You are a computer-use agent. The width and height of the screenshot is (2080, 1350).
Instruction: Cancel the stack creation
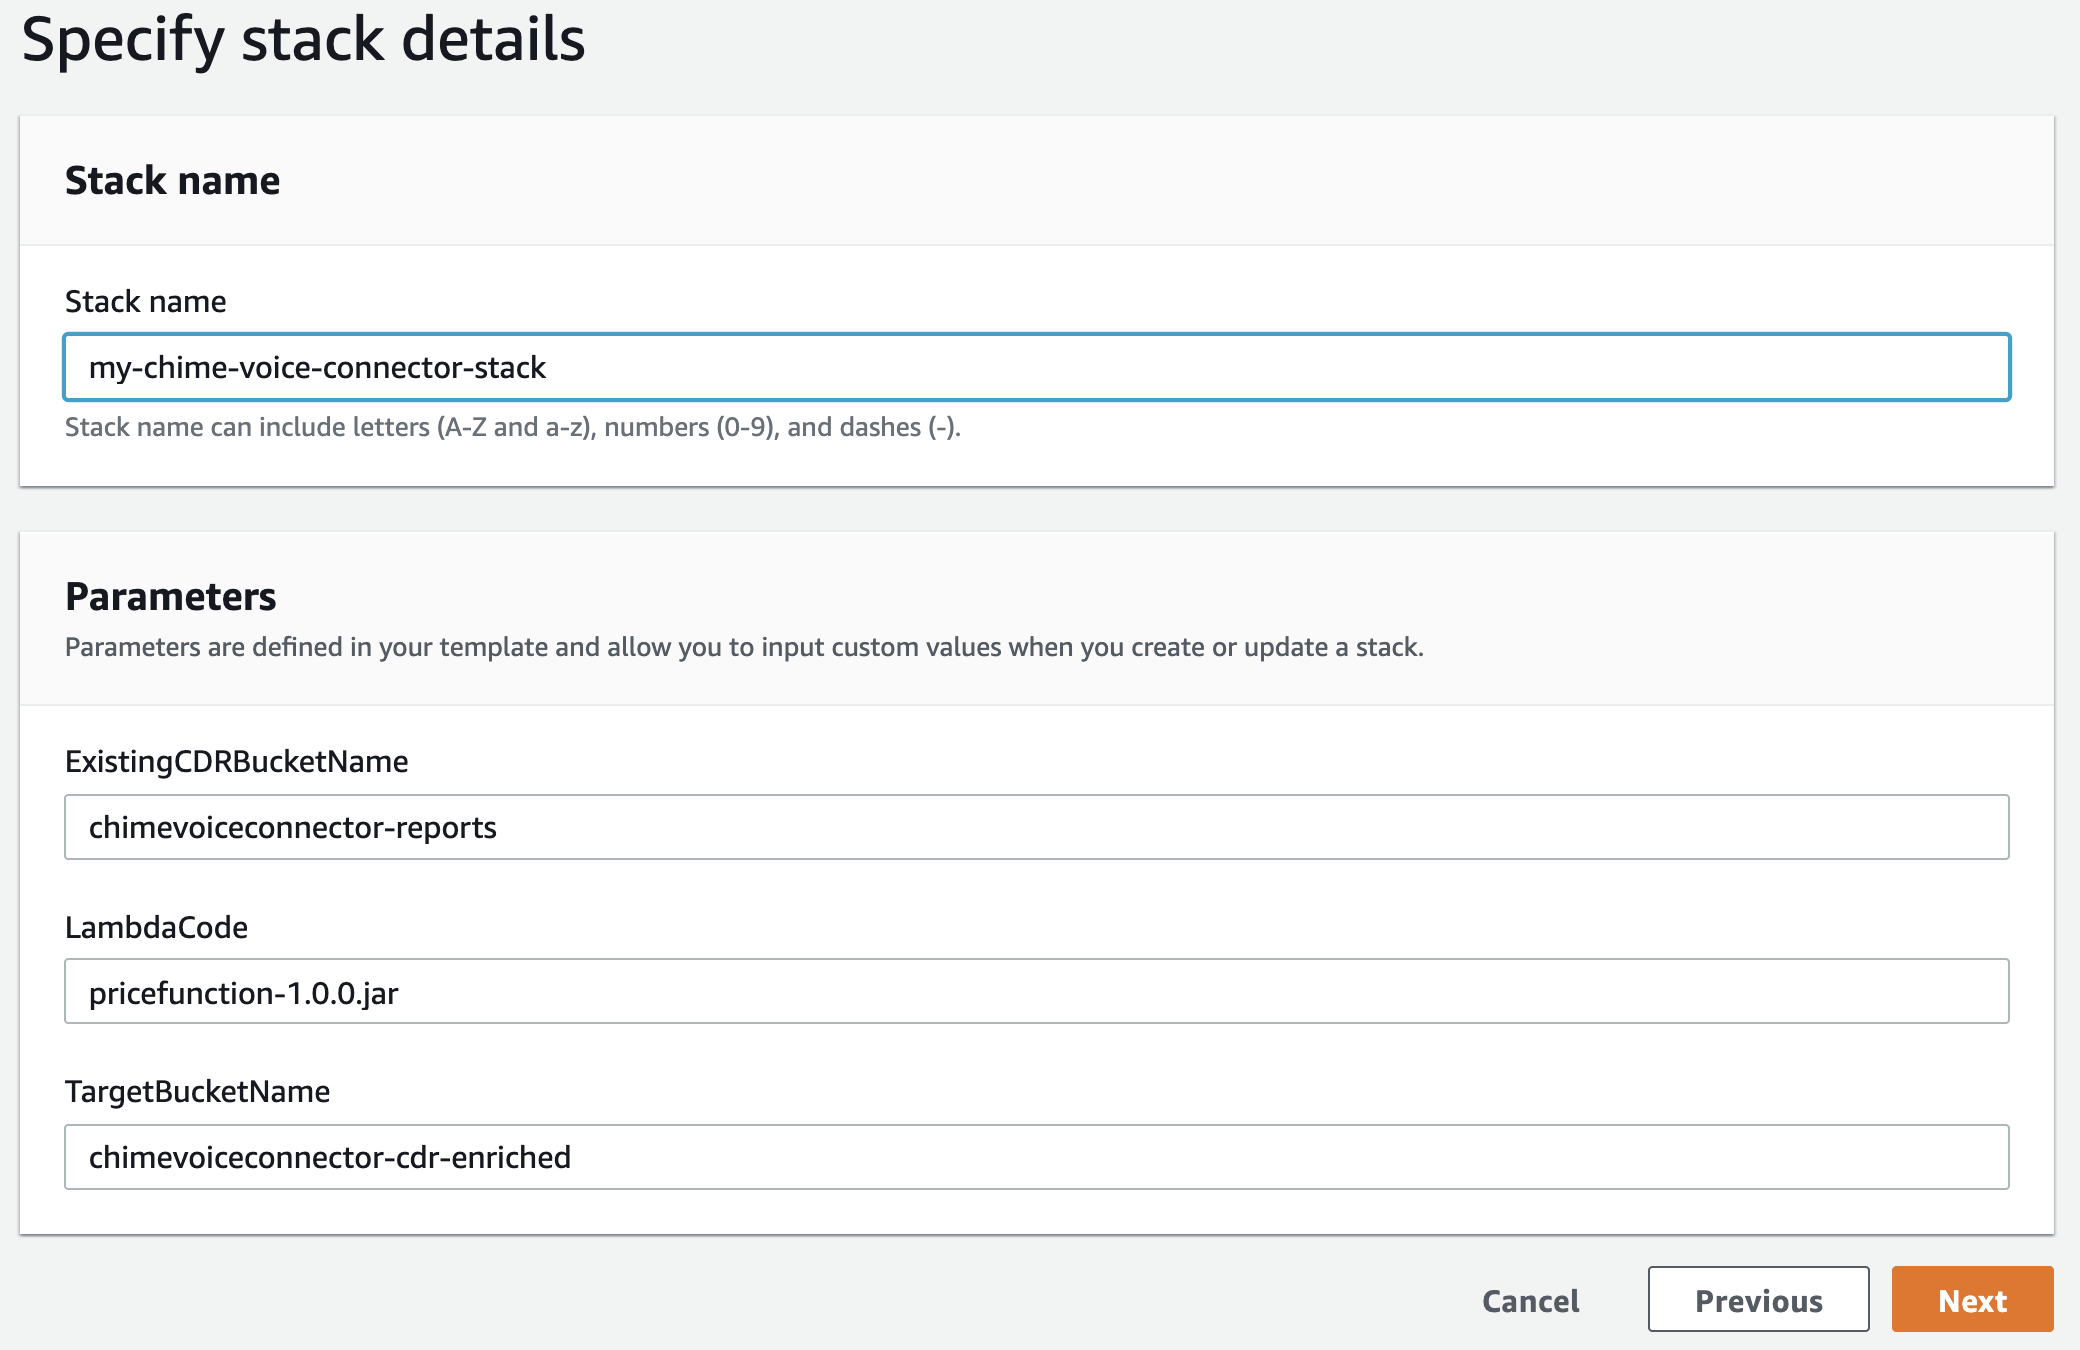click(x=1530, y=1300)
